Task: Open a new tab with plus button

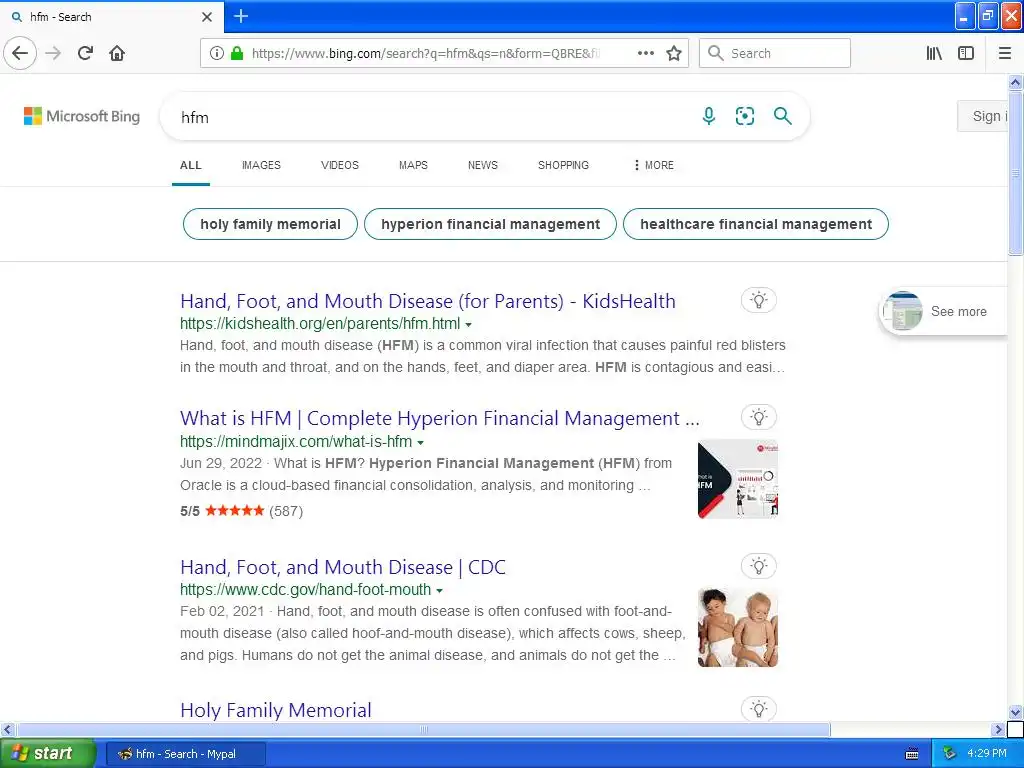Action: [241, 16]
